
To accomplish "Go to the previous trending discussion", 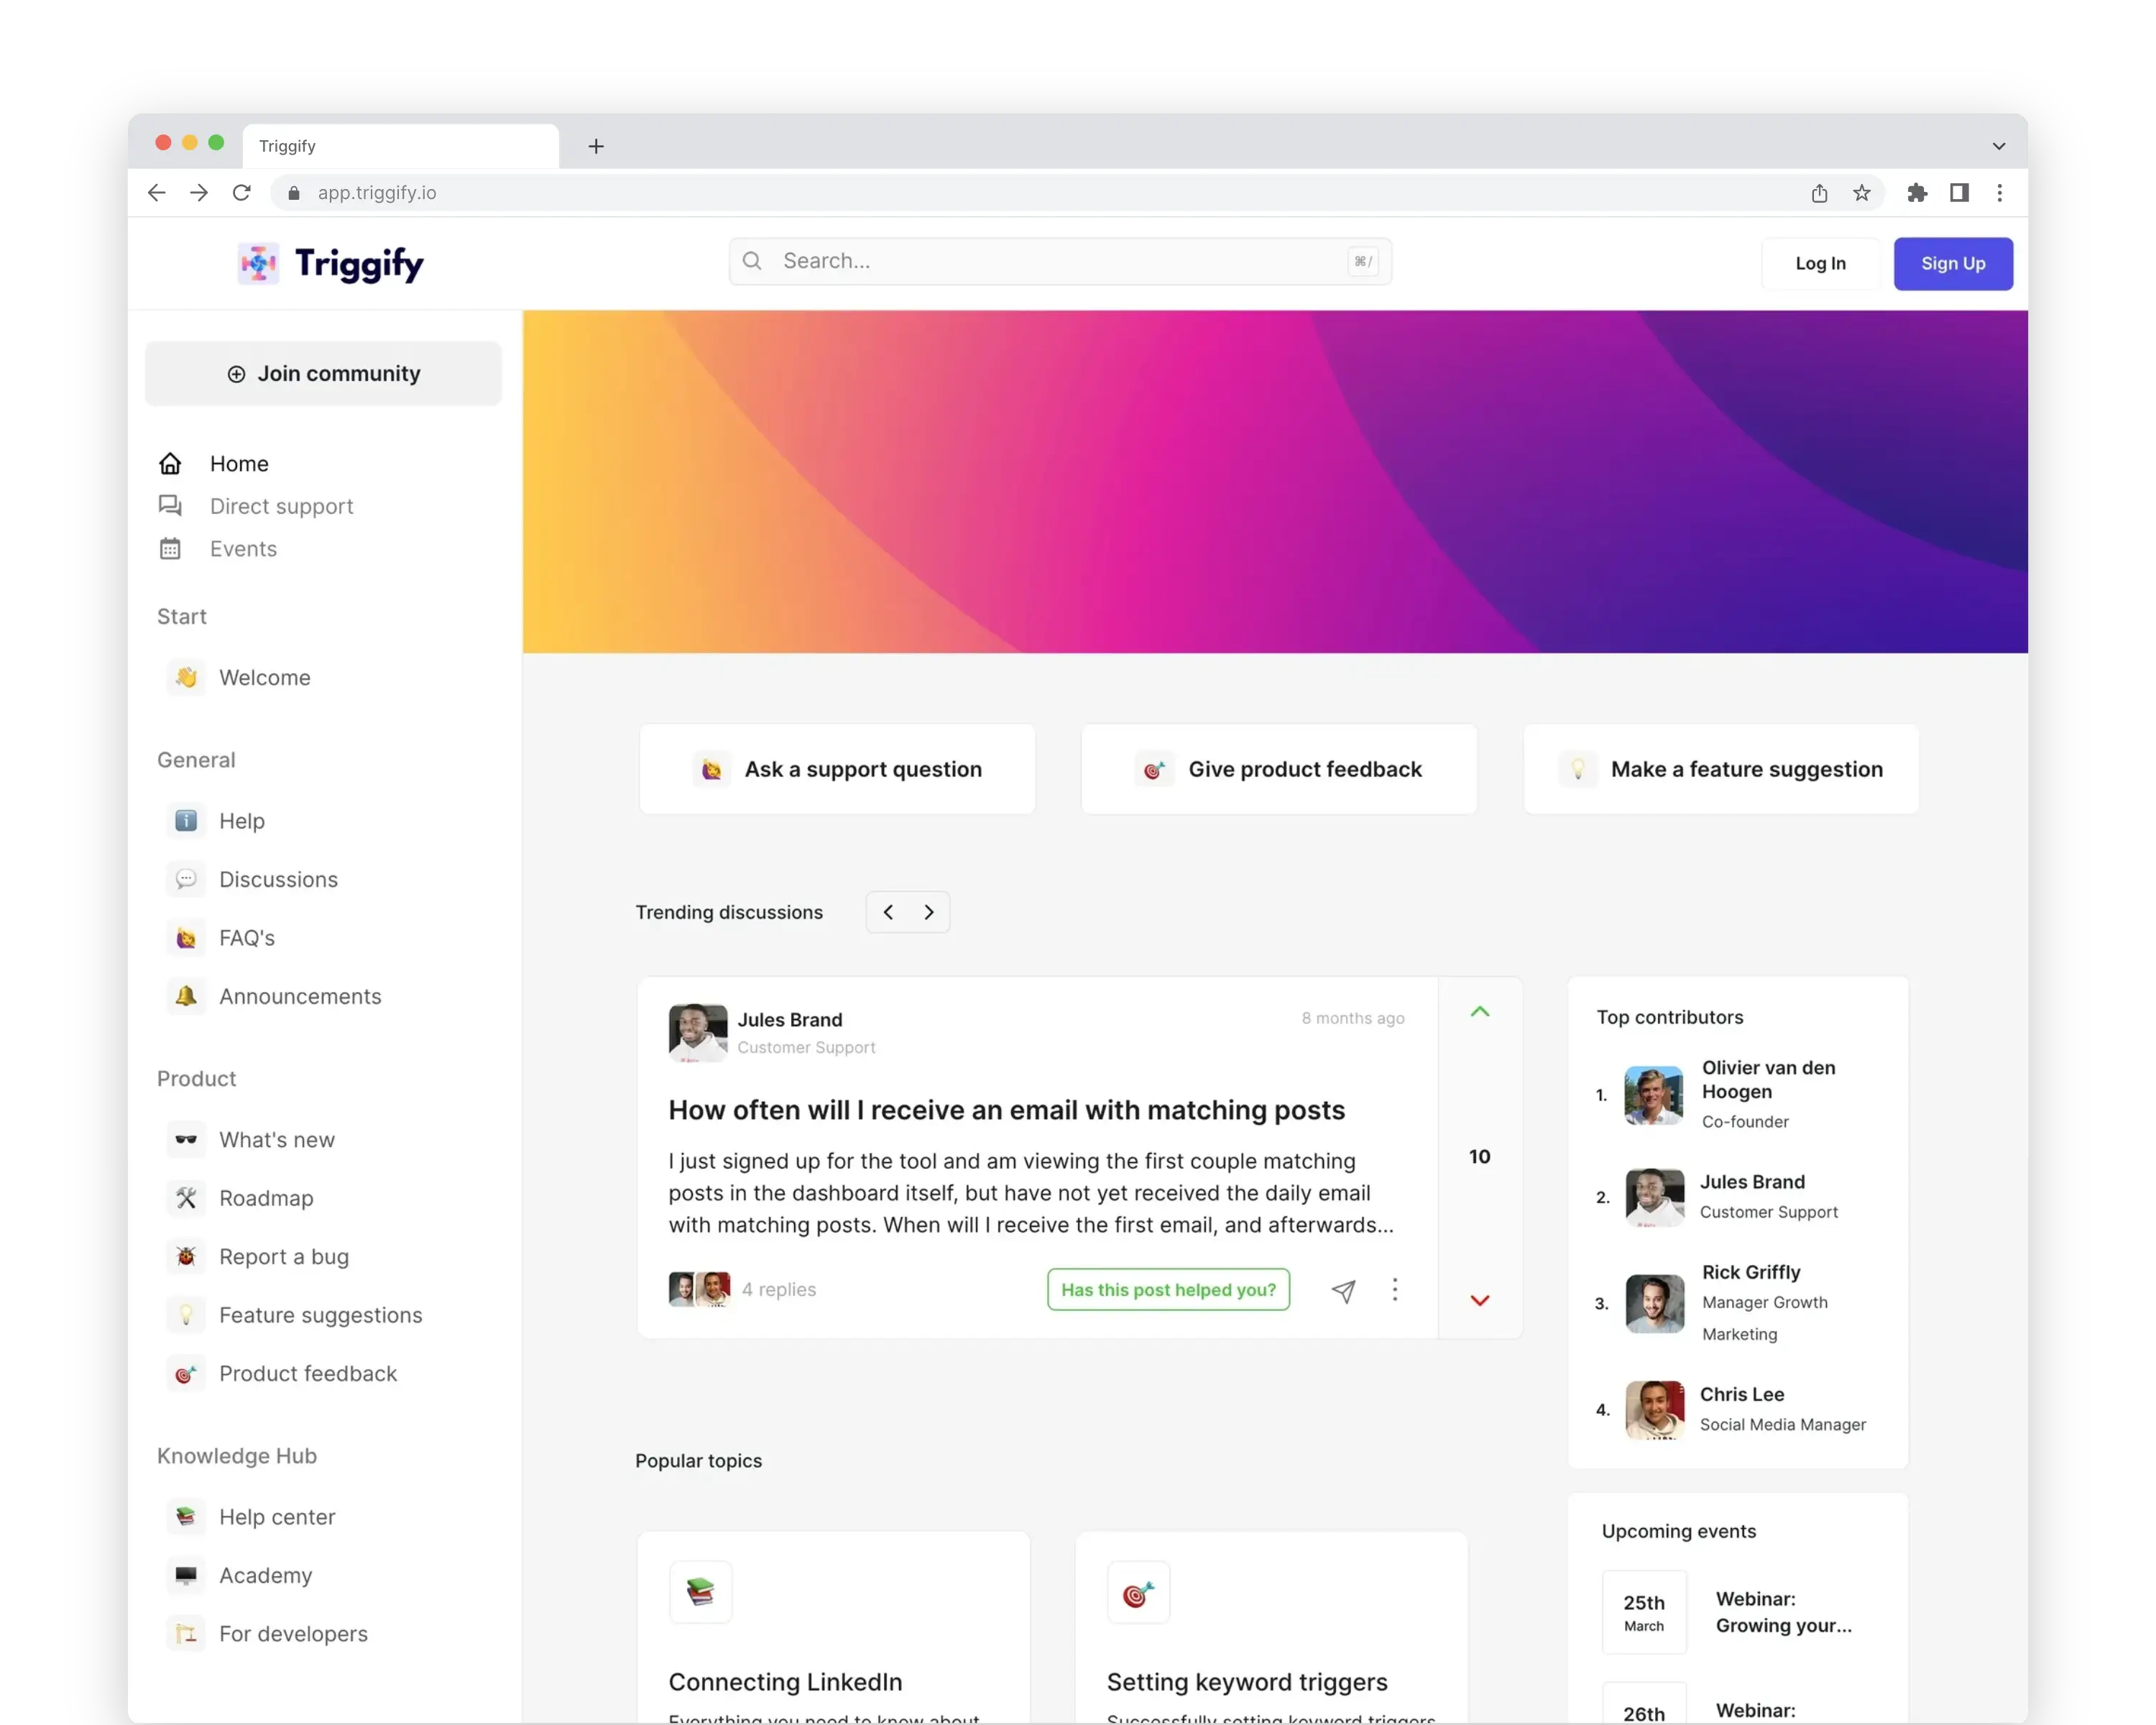I will [888, 912].
